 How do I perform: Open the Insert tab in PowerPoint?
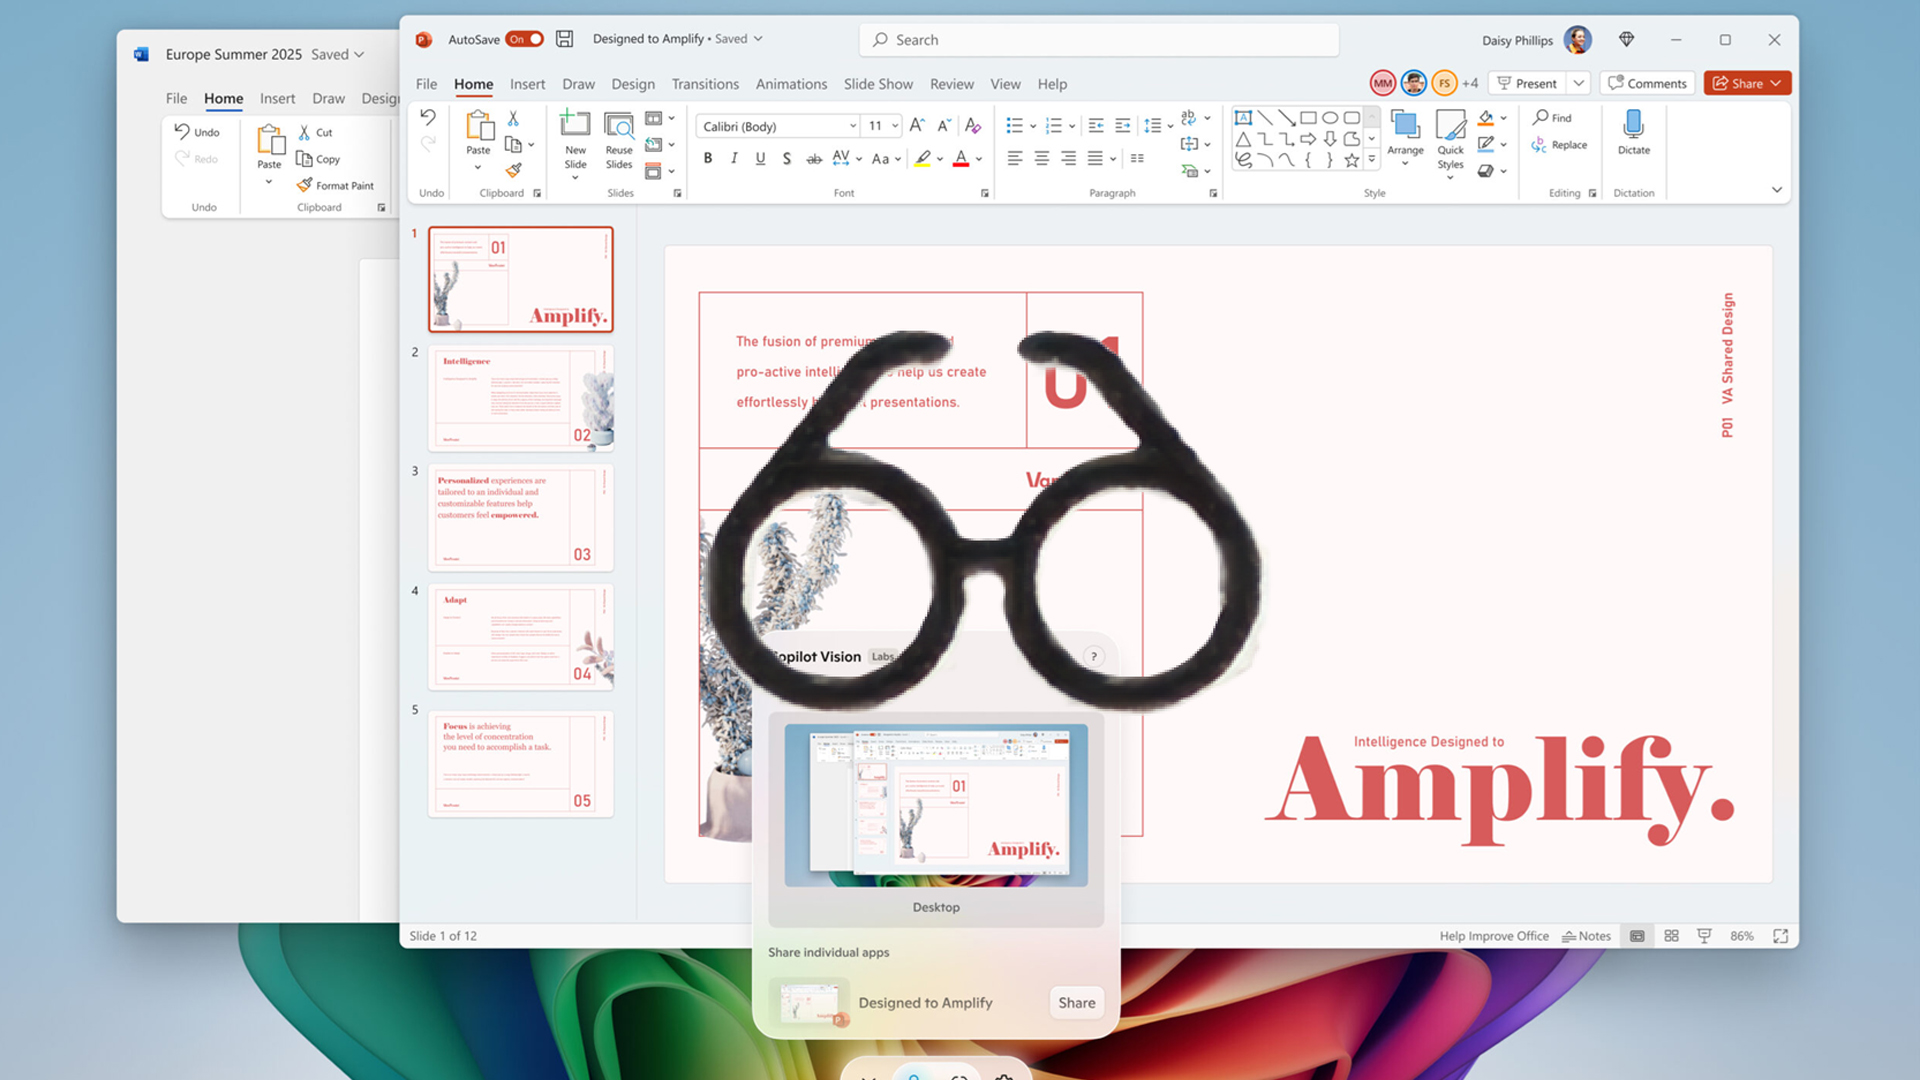coord(527,84)
